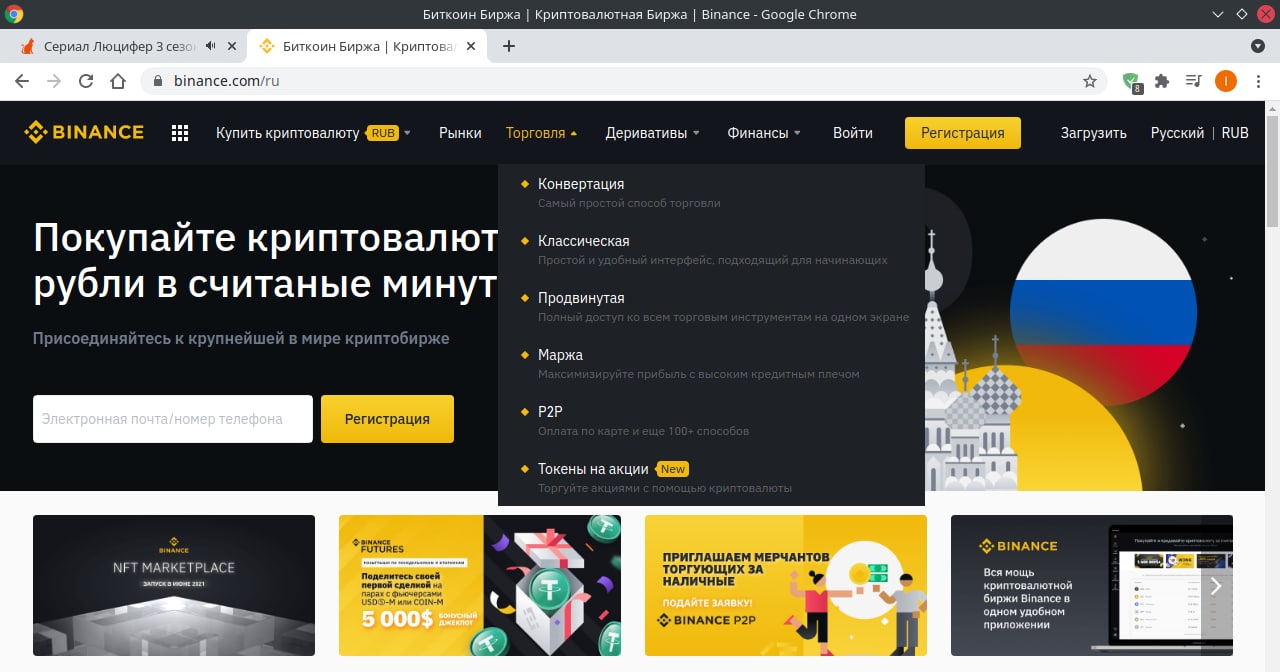Select Классическая trading entry

[711, 250]
